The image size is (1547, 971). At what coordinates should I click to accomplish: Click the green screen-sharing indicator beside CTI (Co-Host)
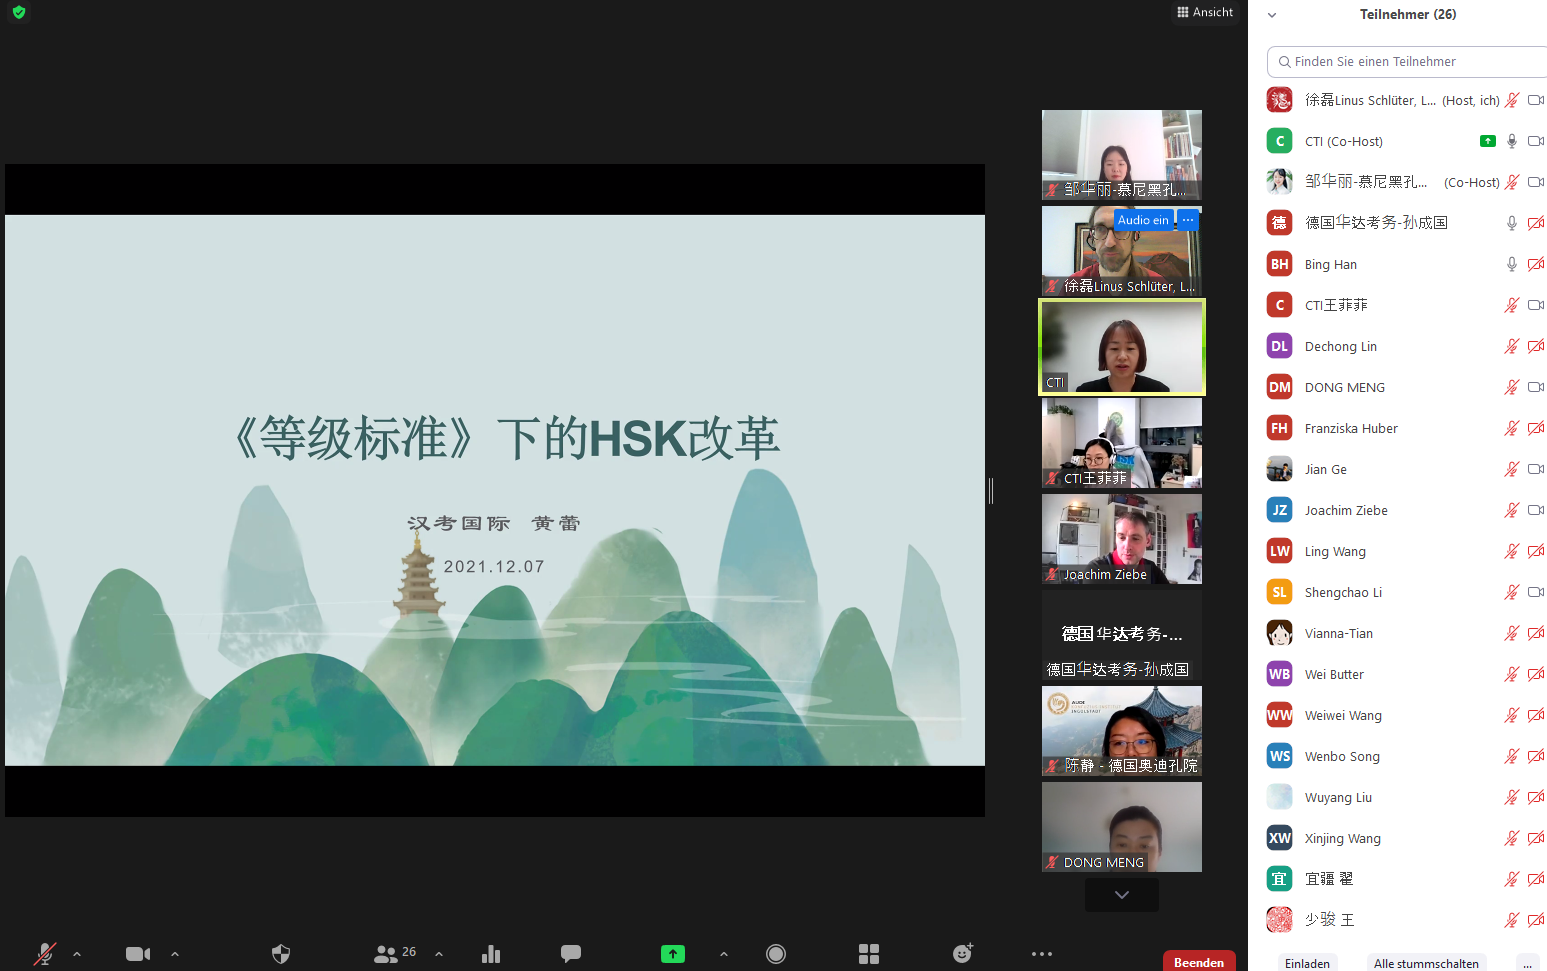click(x=1488, y=141)
